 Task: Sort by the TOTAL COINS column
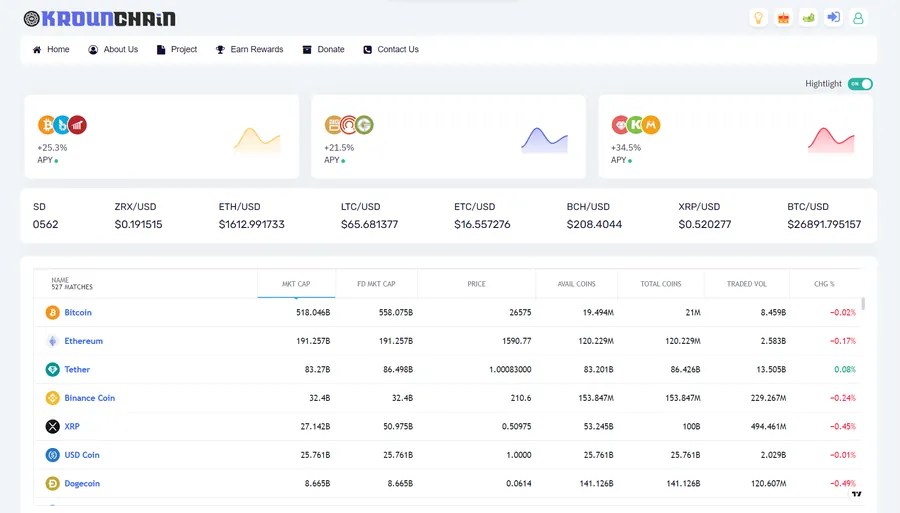pyautogui.click(x=661, y=283)
